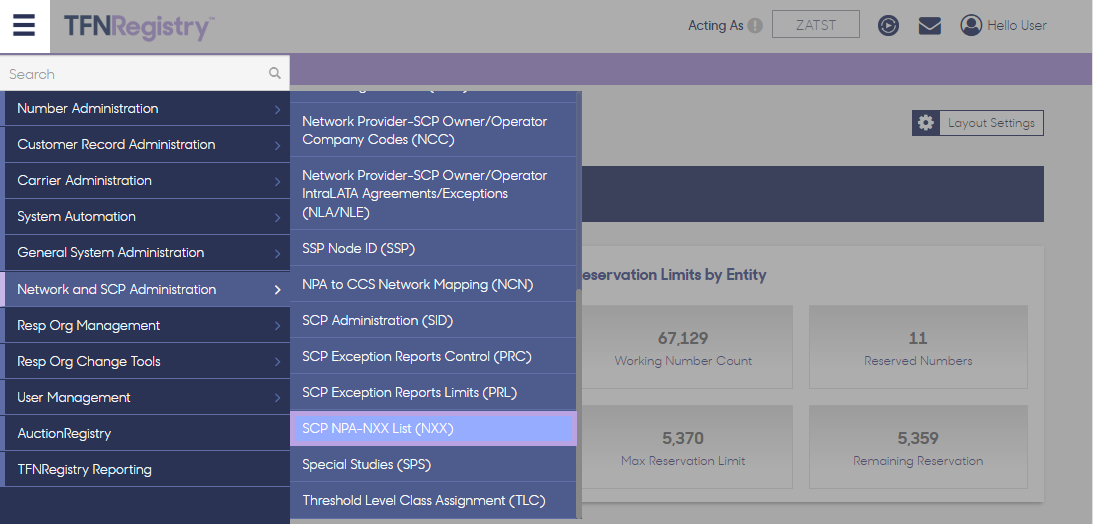
Task: Click the ZATST acting-as box
Action: 816,24
